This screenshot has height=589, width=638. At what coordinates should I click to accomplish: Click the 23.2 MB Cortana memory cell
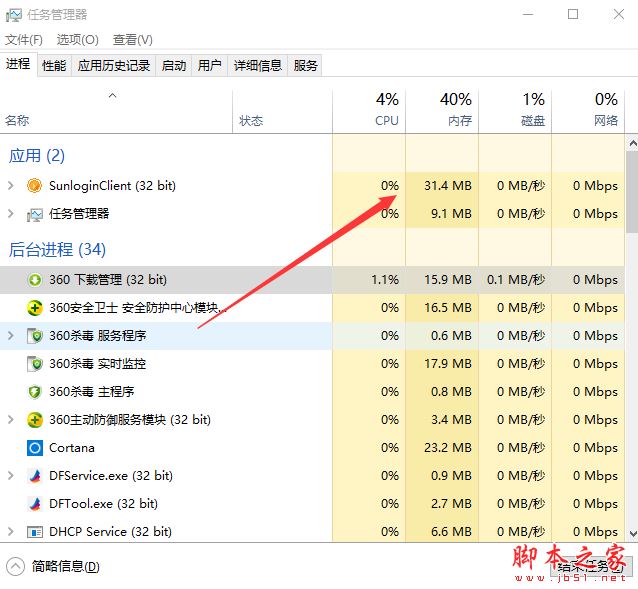448,448
